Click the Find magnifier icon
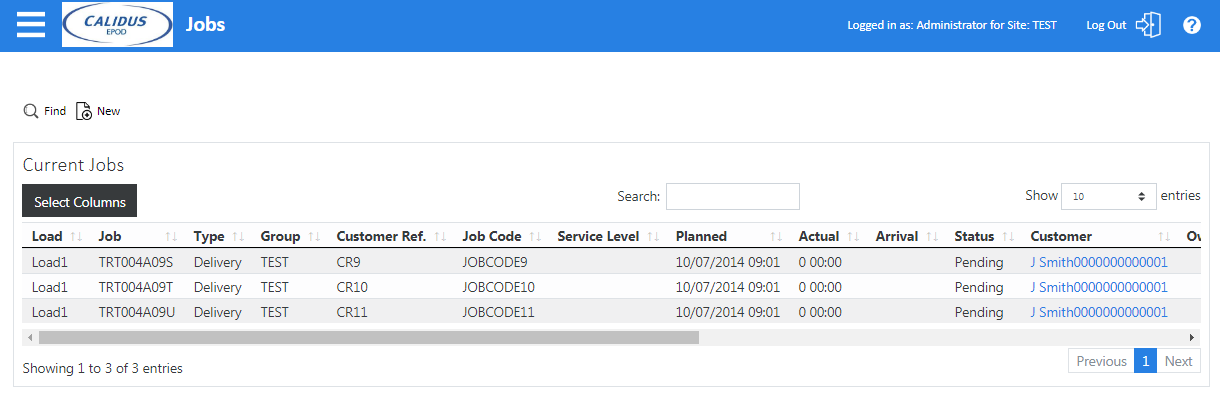This screenshot has width=1220, height=398. (x=31, y=111)
